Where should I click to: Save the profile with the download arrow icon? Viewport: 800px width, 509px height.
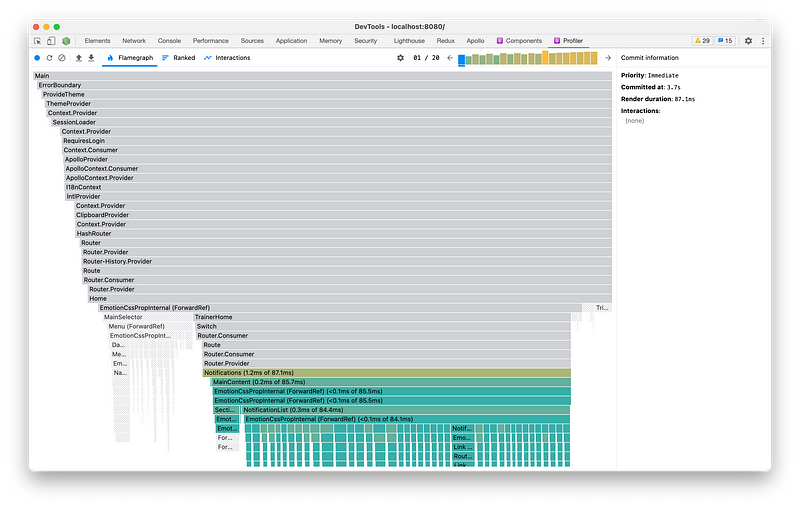tap(91, 58)
